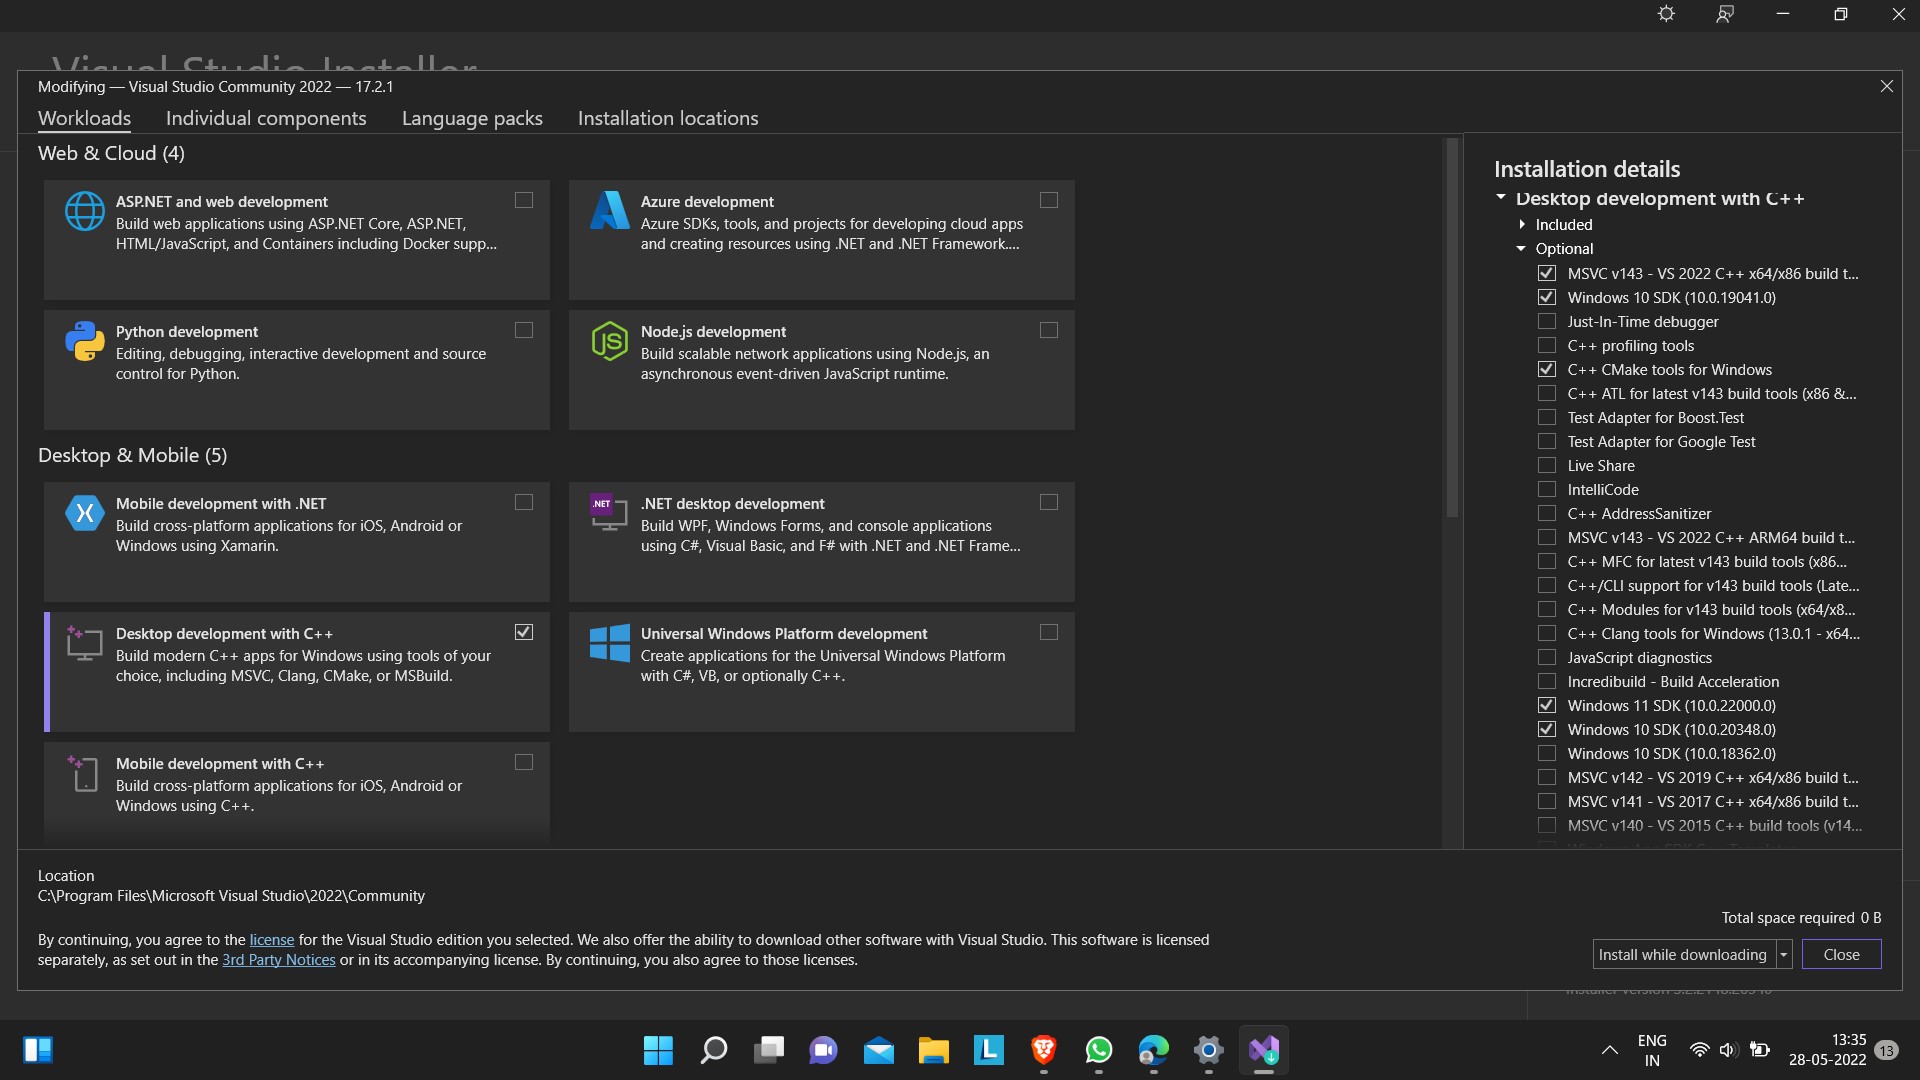Viewport: 1920px width, 1080px height.
Task: Click the Close button
Action: pos(1841,954)
